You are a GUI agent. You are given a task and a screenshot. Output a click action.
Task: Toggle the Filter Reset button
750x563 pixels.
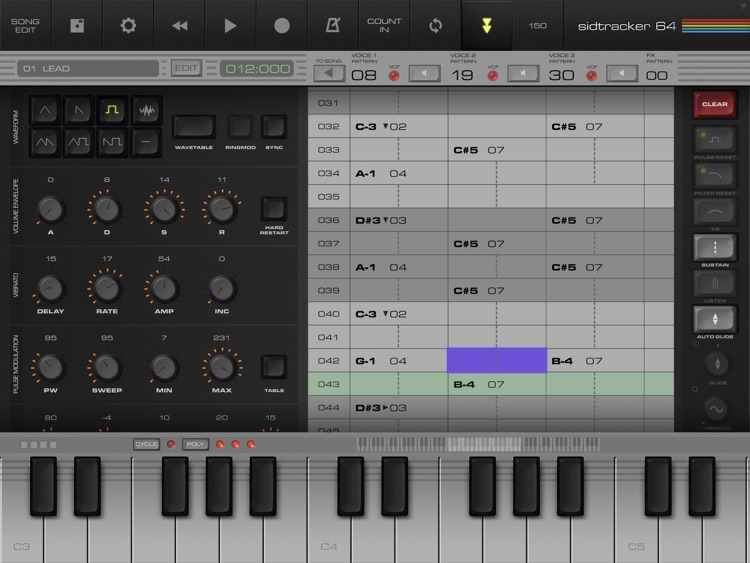pyautogui.click(x=715, y=175)
